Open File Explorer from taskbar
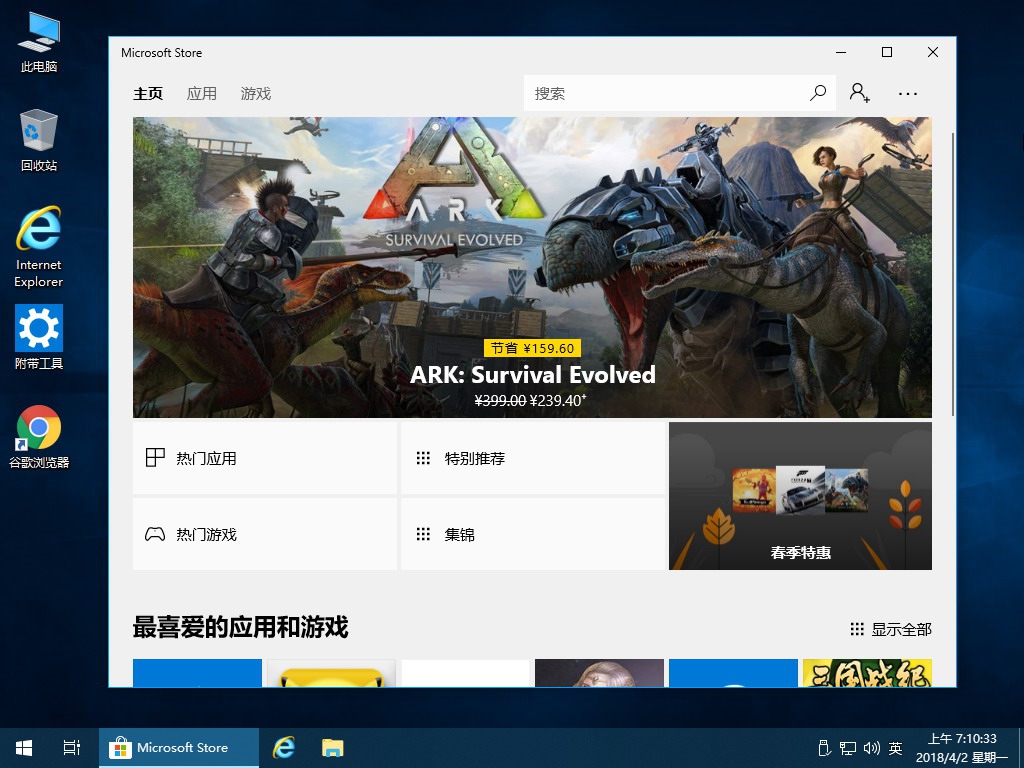Screen dimensions: 1024x768 coord(332,748)
